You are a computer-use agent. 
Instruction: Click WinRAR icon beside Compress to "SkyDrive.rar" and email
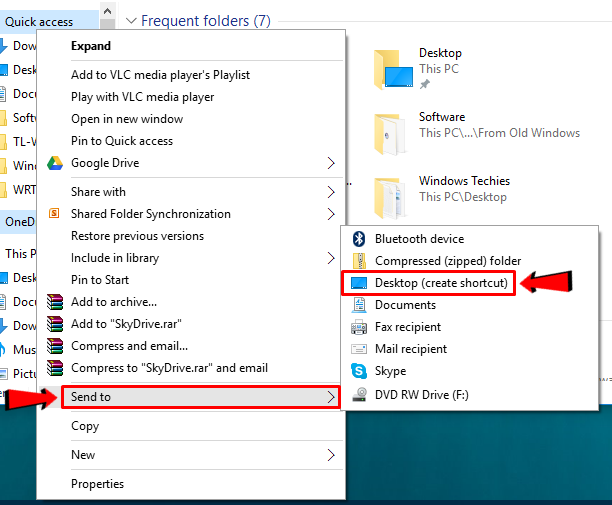tap(55, 368)
